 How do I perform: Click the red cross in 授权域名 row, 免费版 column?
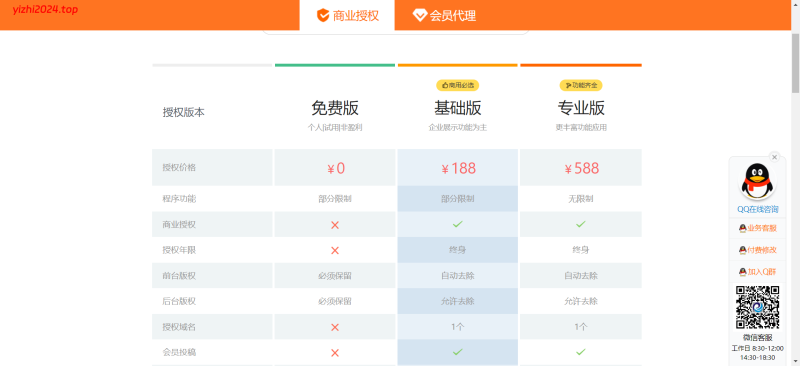[335, 327]
